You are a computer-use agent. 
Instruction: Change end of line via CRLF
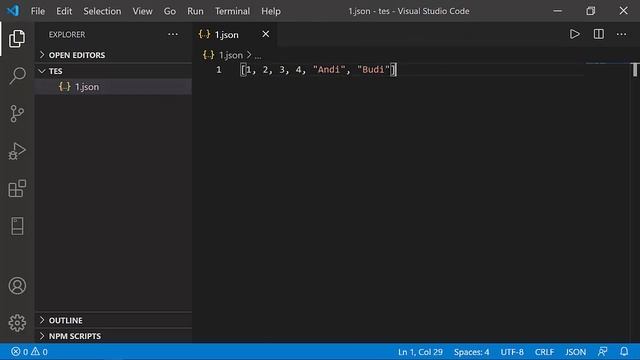544,352
